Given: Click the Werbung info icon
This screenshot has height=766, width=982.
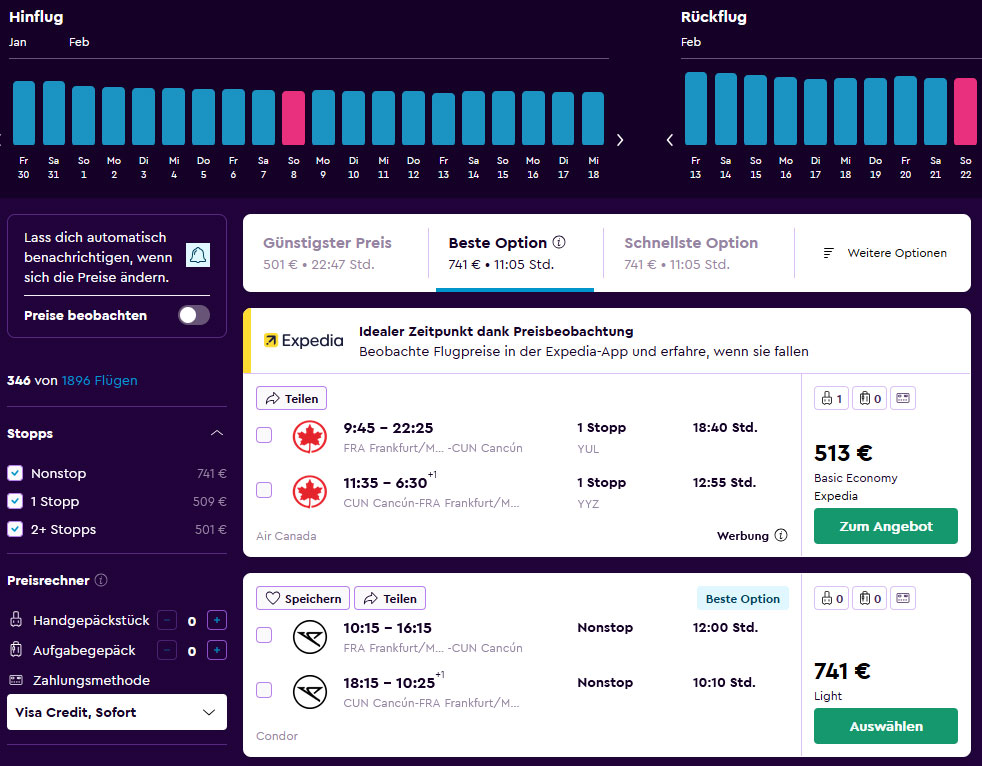Looking at the screenshot, I should point(781,536).
